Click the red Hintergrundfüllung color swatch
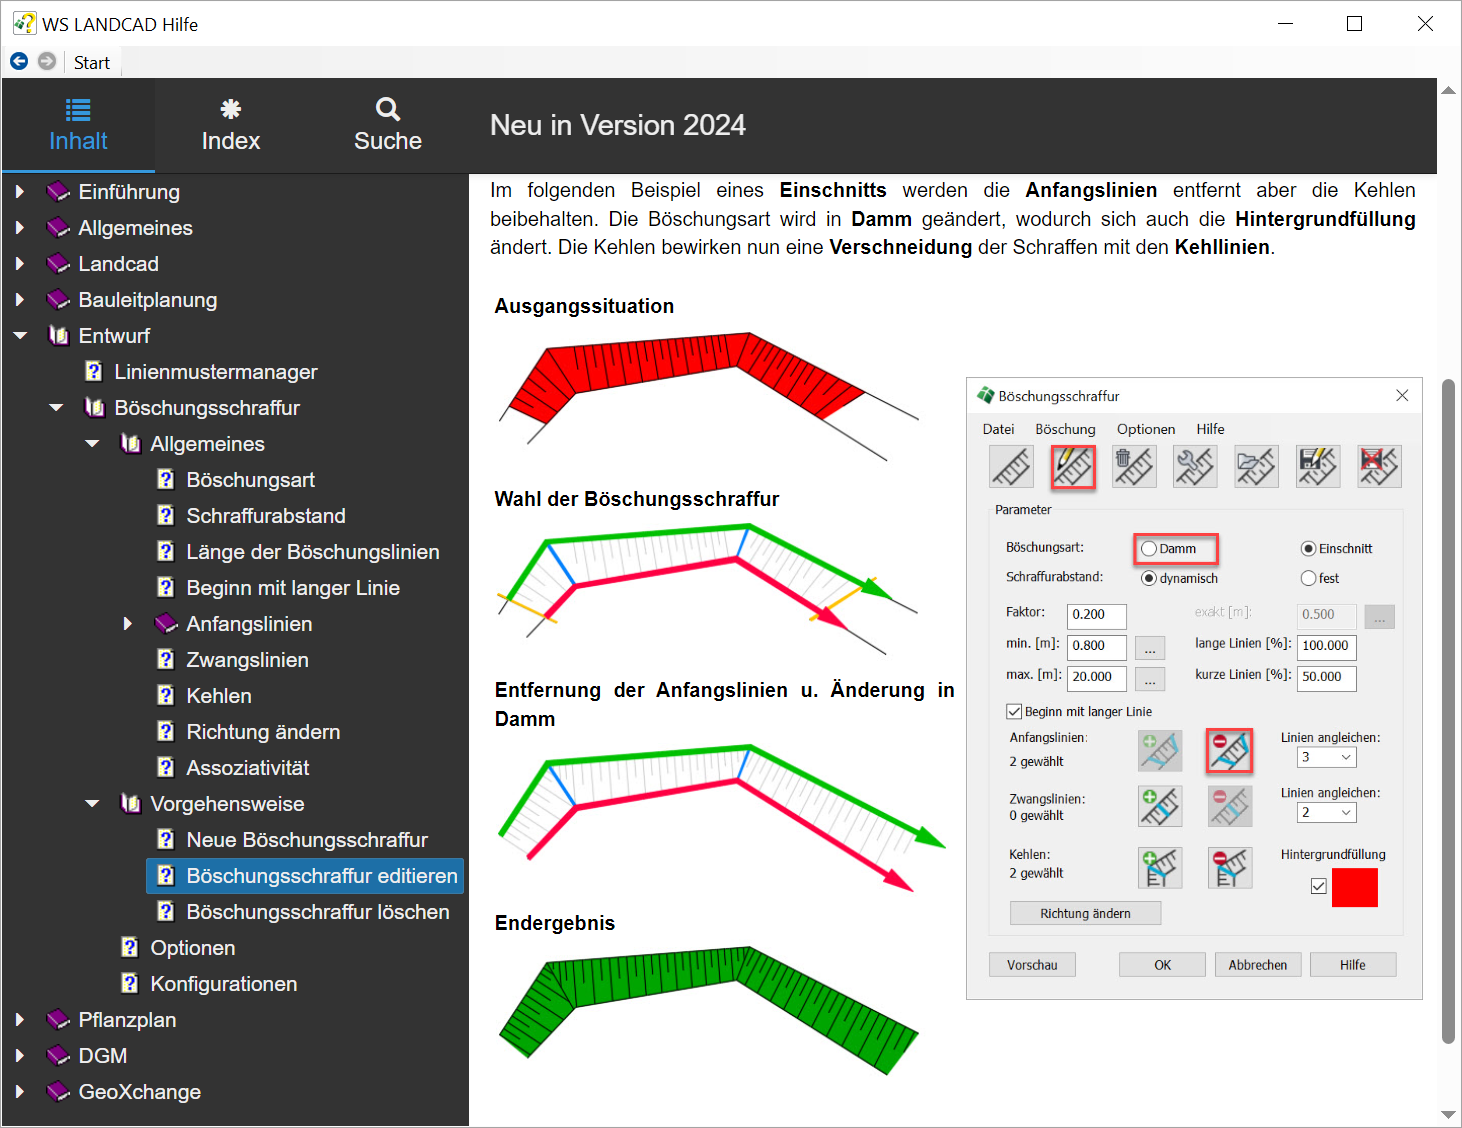This screenshot has height=1128, width=1462. [1354, 887]
